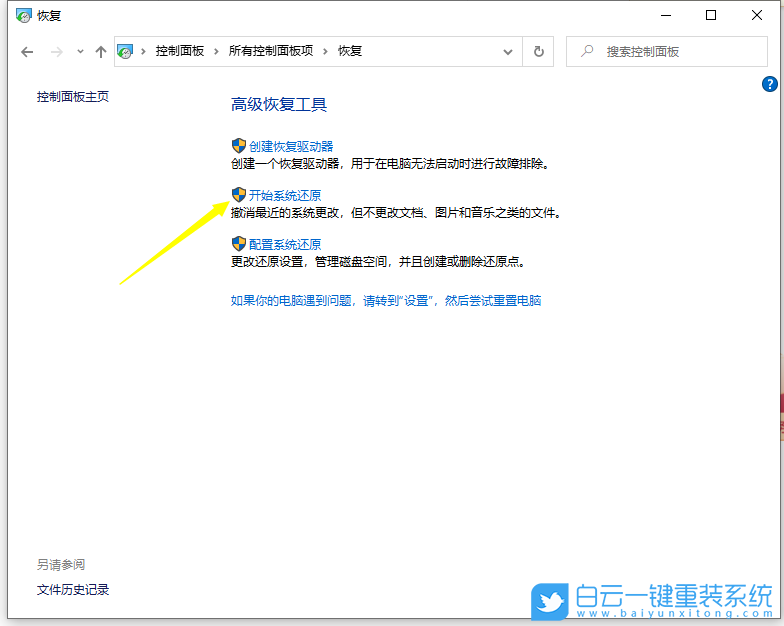Focus the 搜索控制面板 search field
The height and width of the screenshot is (626, 784).
click(x=666, y=52)
